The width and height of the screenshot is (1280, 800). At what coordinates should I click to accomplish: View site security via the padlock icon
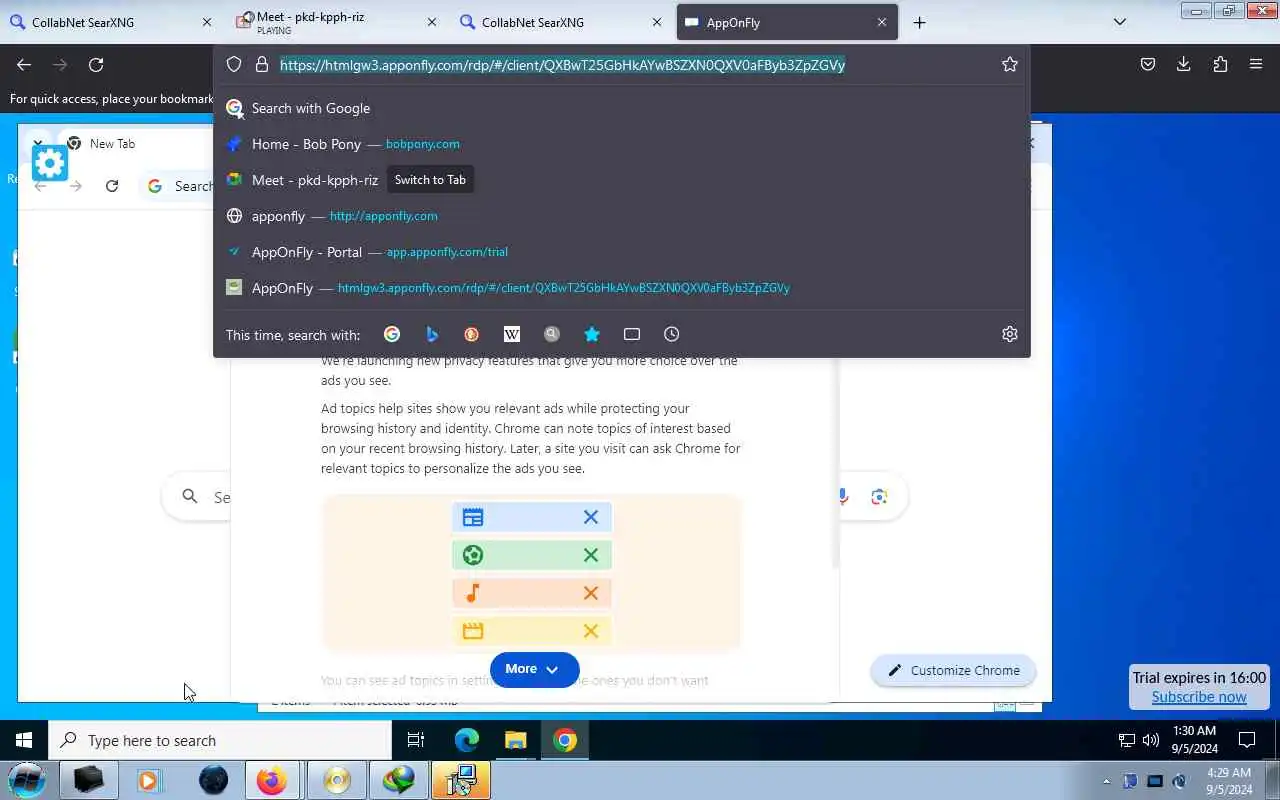click(262, 65)
